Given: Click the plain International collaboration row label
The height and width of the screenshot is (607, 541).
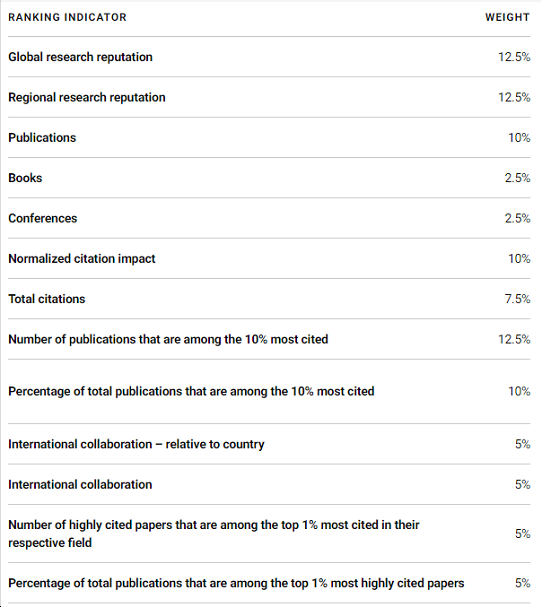Looking at the screenshot, I should pyautogui.click(x=80, y=484).
